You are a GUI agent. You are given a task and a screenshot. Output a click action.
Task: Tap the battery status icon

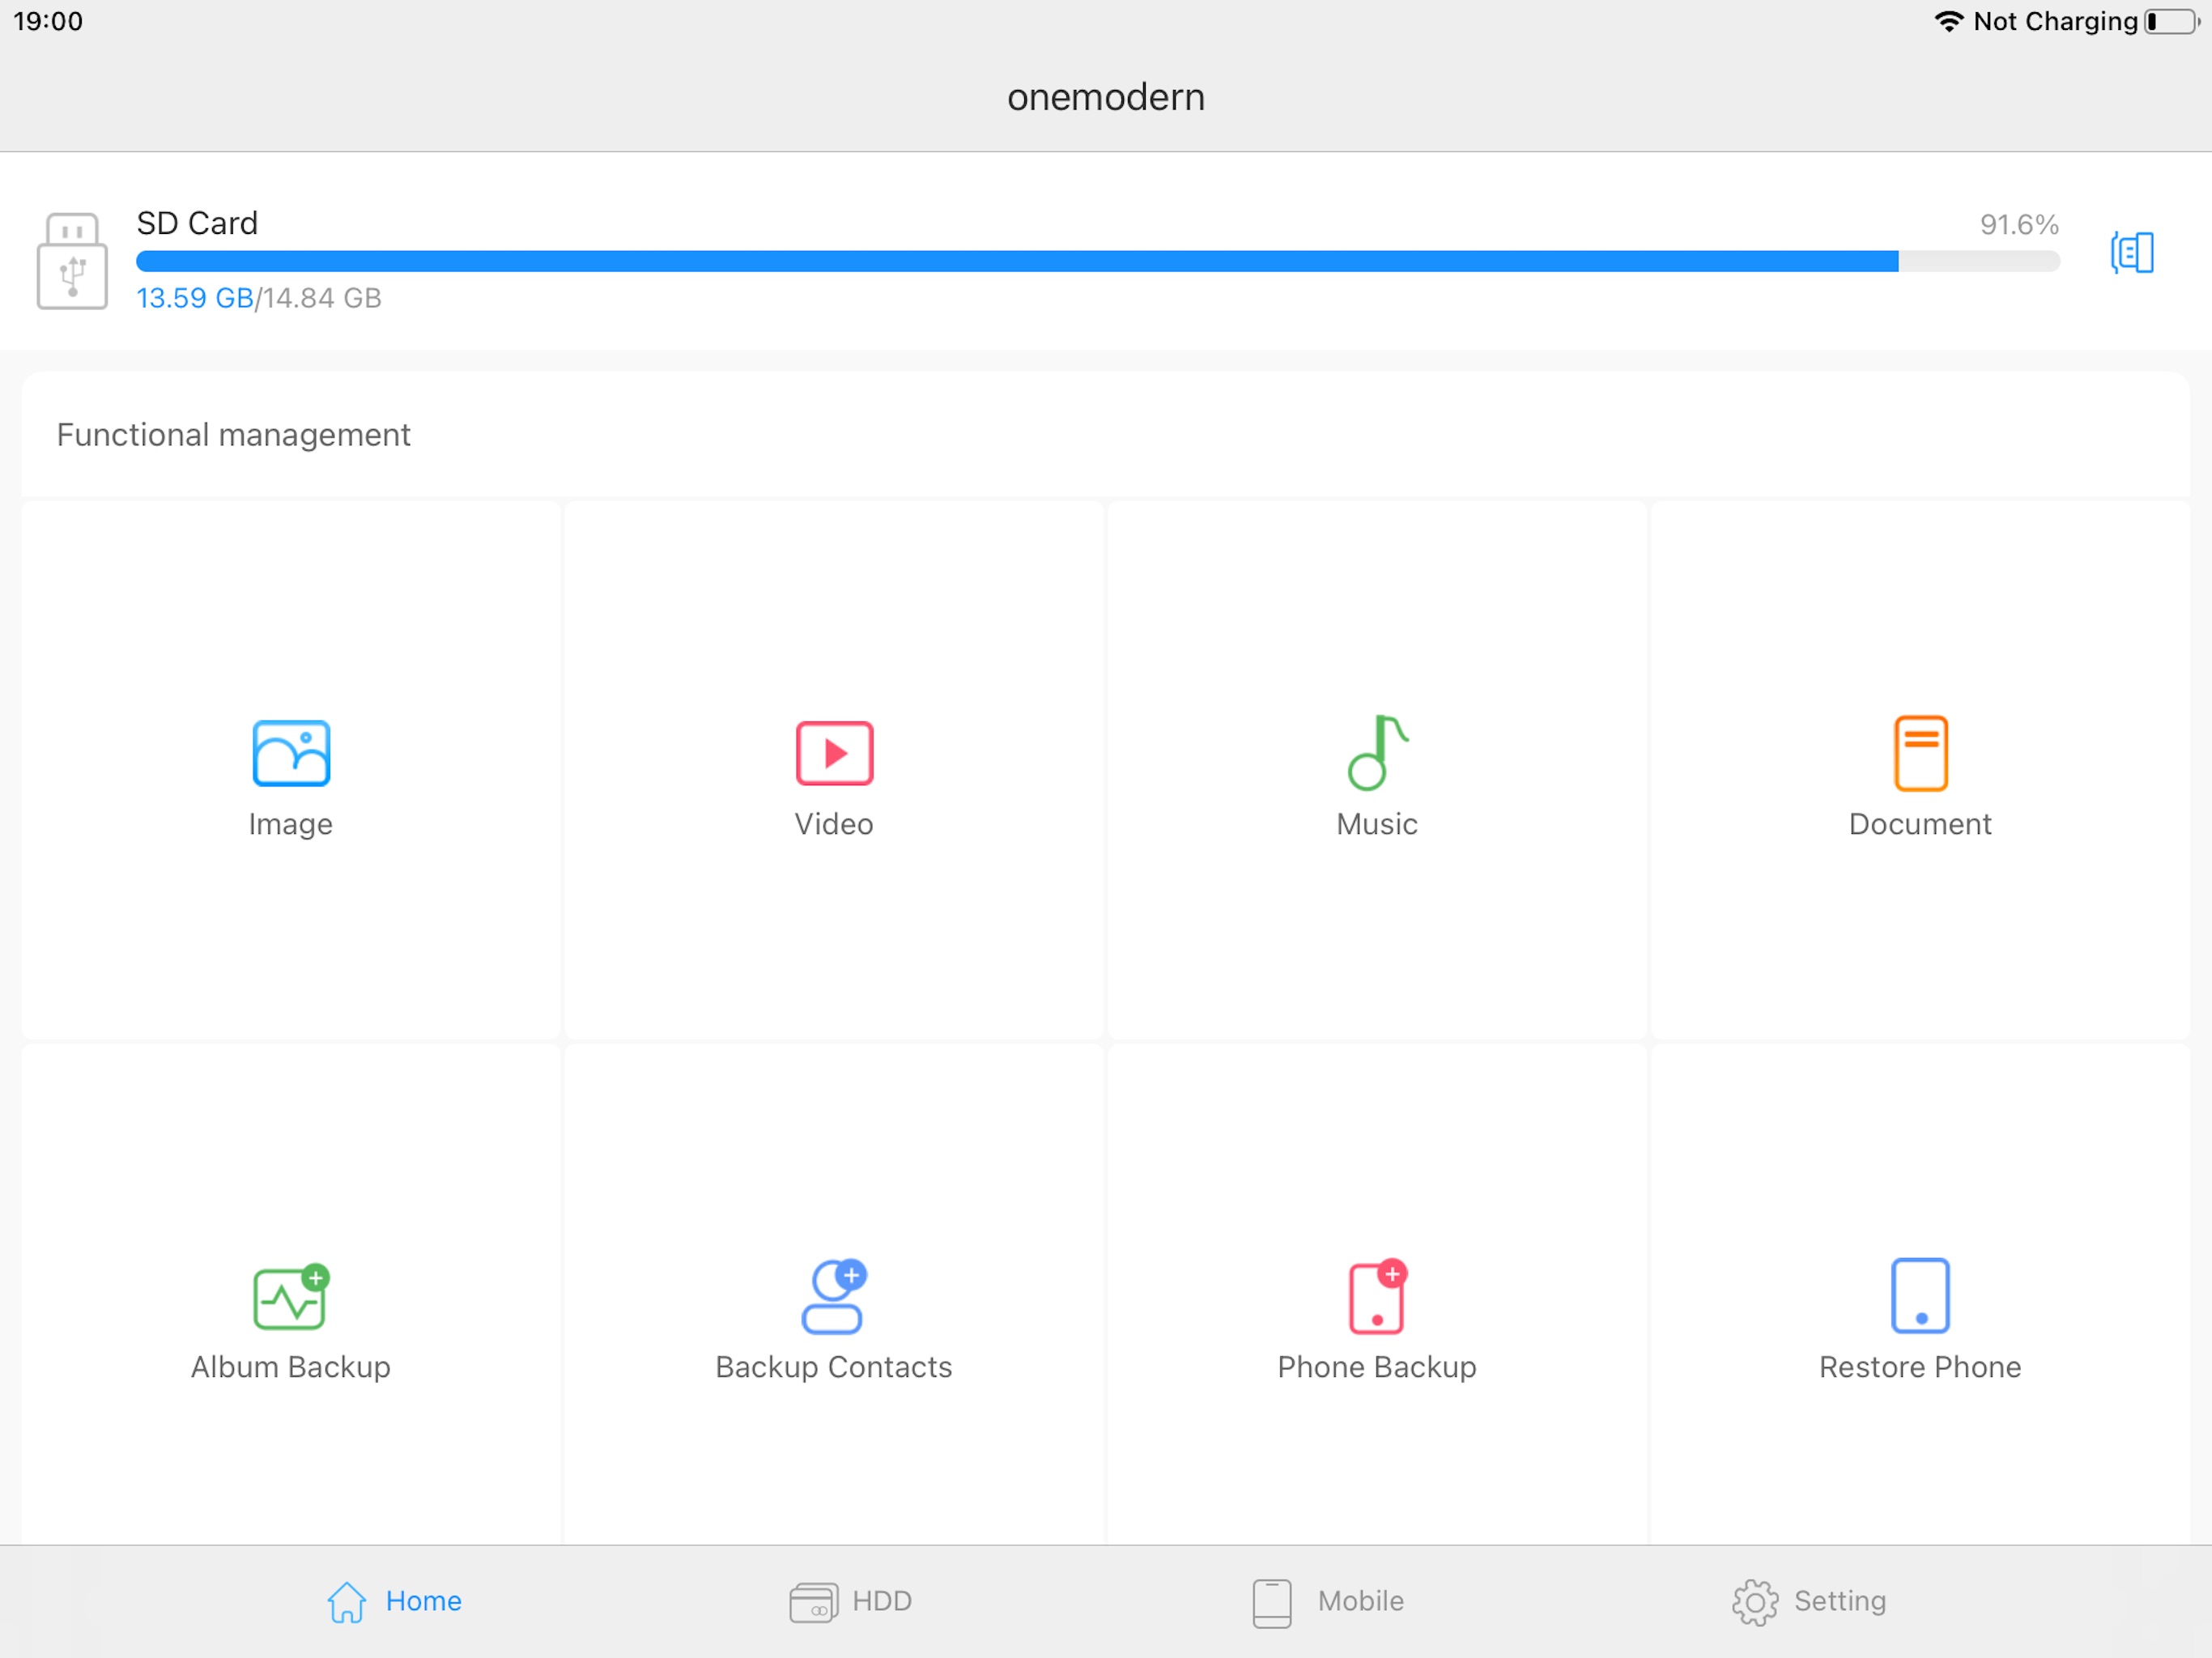pos(2171,21)
